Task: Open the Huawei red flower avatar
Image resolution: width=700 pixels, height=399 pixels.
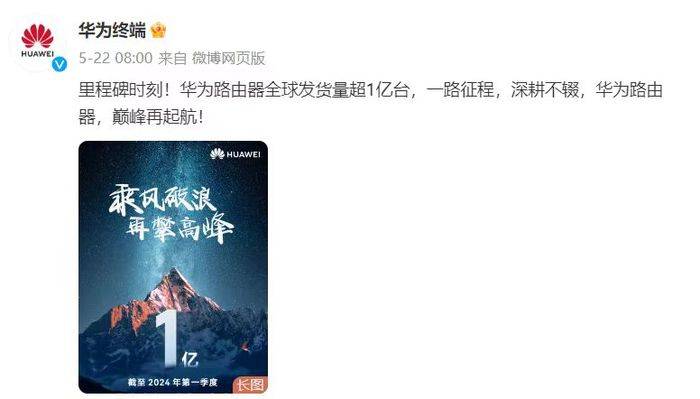Action: coord(38,43)
